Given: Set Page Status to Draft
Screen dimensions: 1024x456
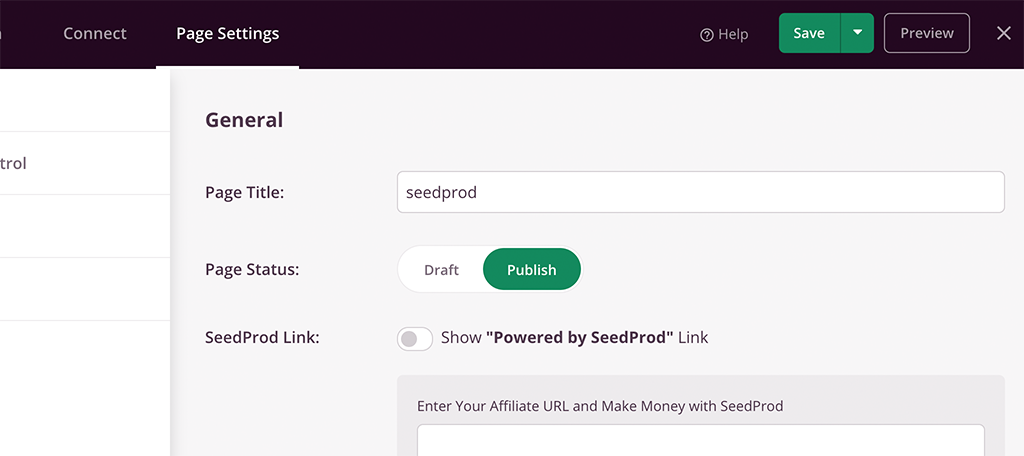Looking at the screenshot, I should click(x=441, y=270).
